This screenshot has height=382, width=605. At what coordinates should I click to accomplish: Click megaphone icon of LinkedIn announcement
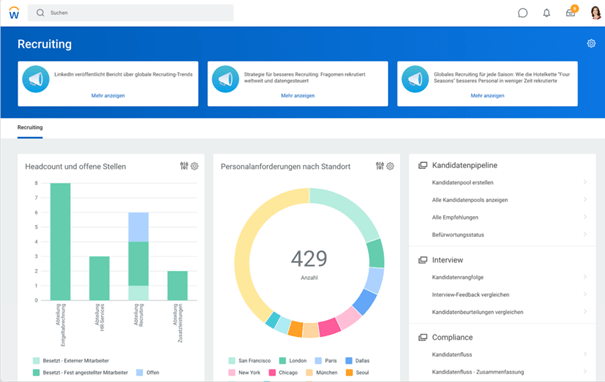[36, 79]
